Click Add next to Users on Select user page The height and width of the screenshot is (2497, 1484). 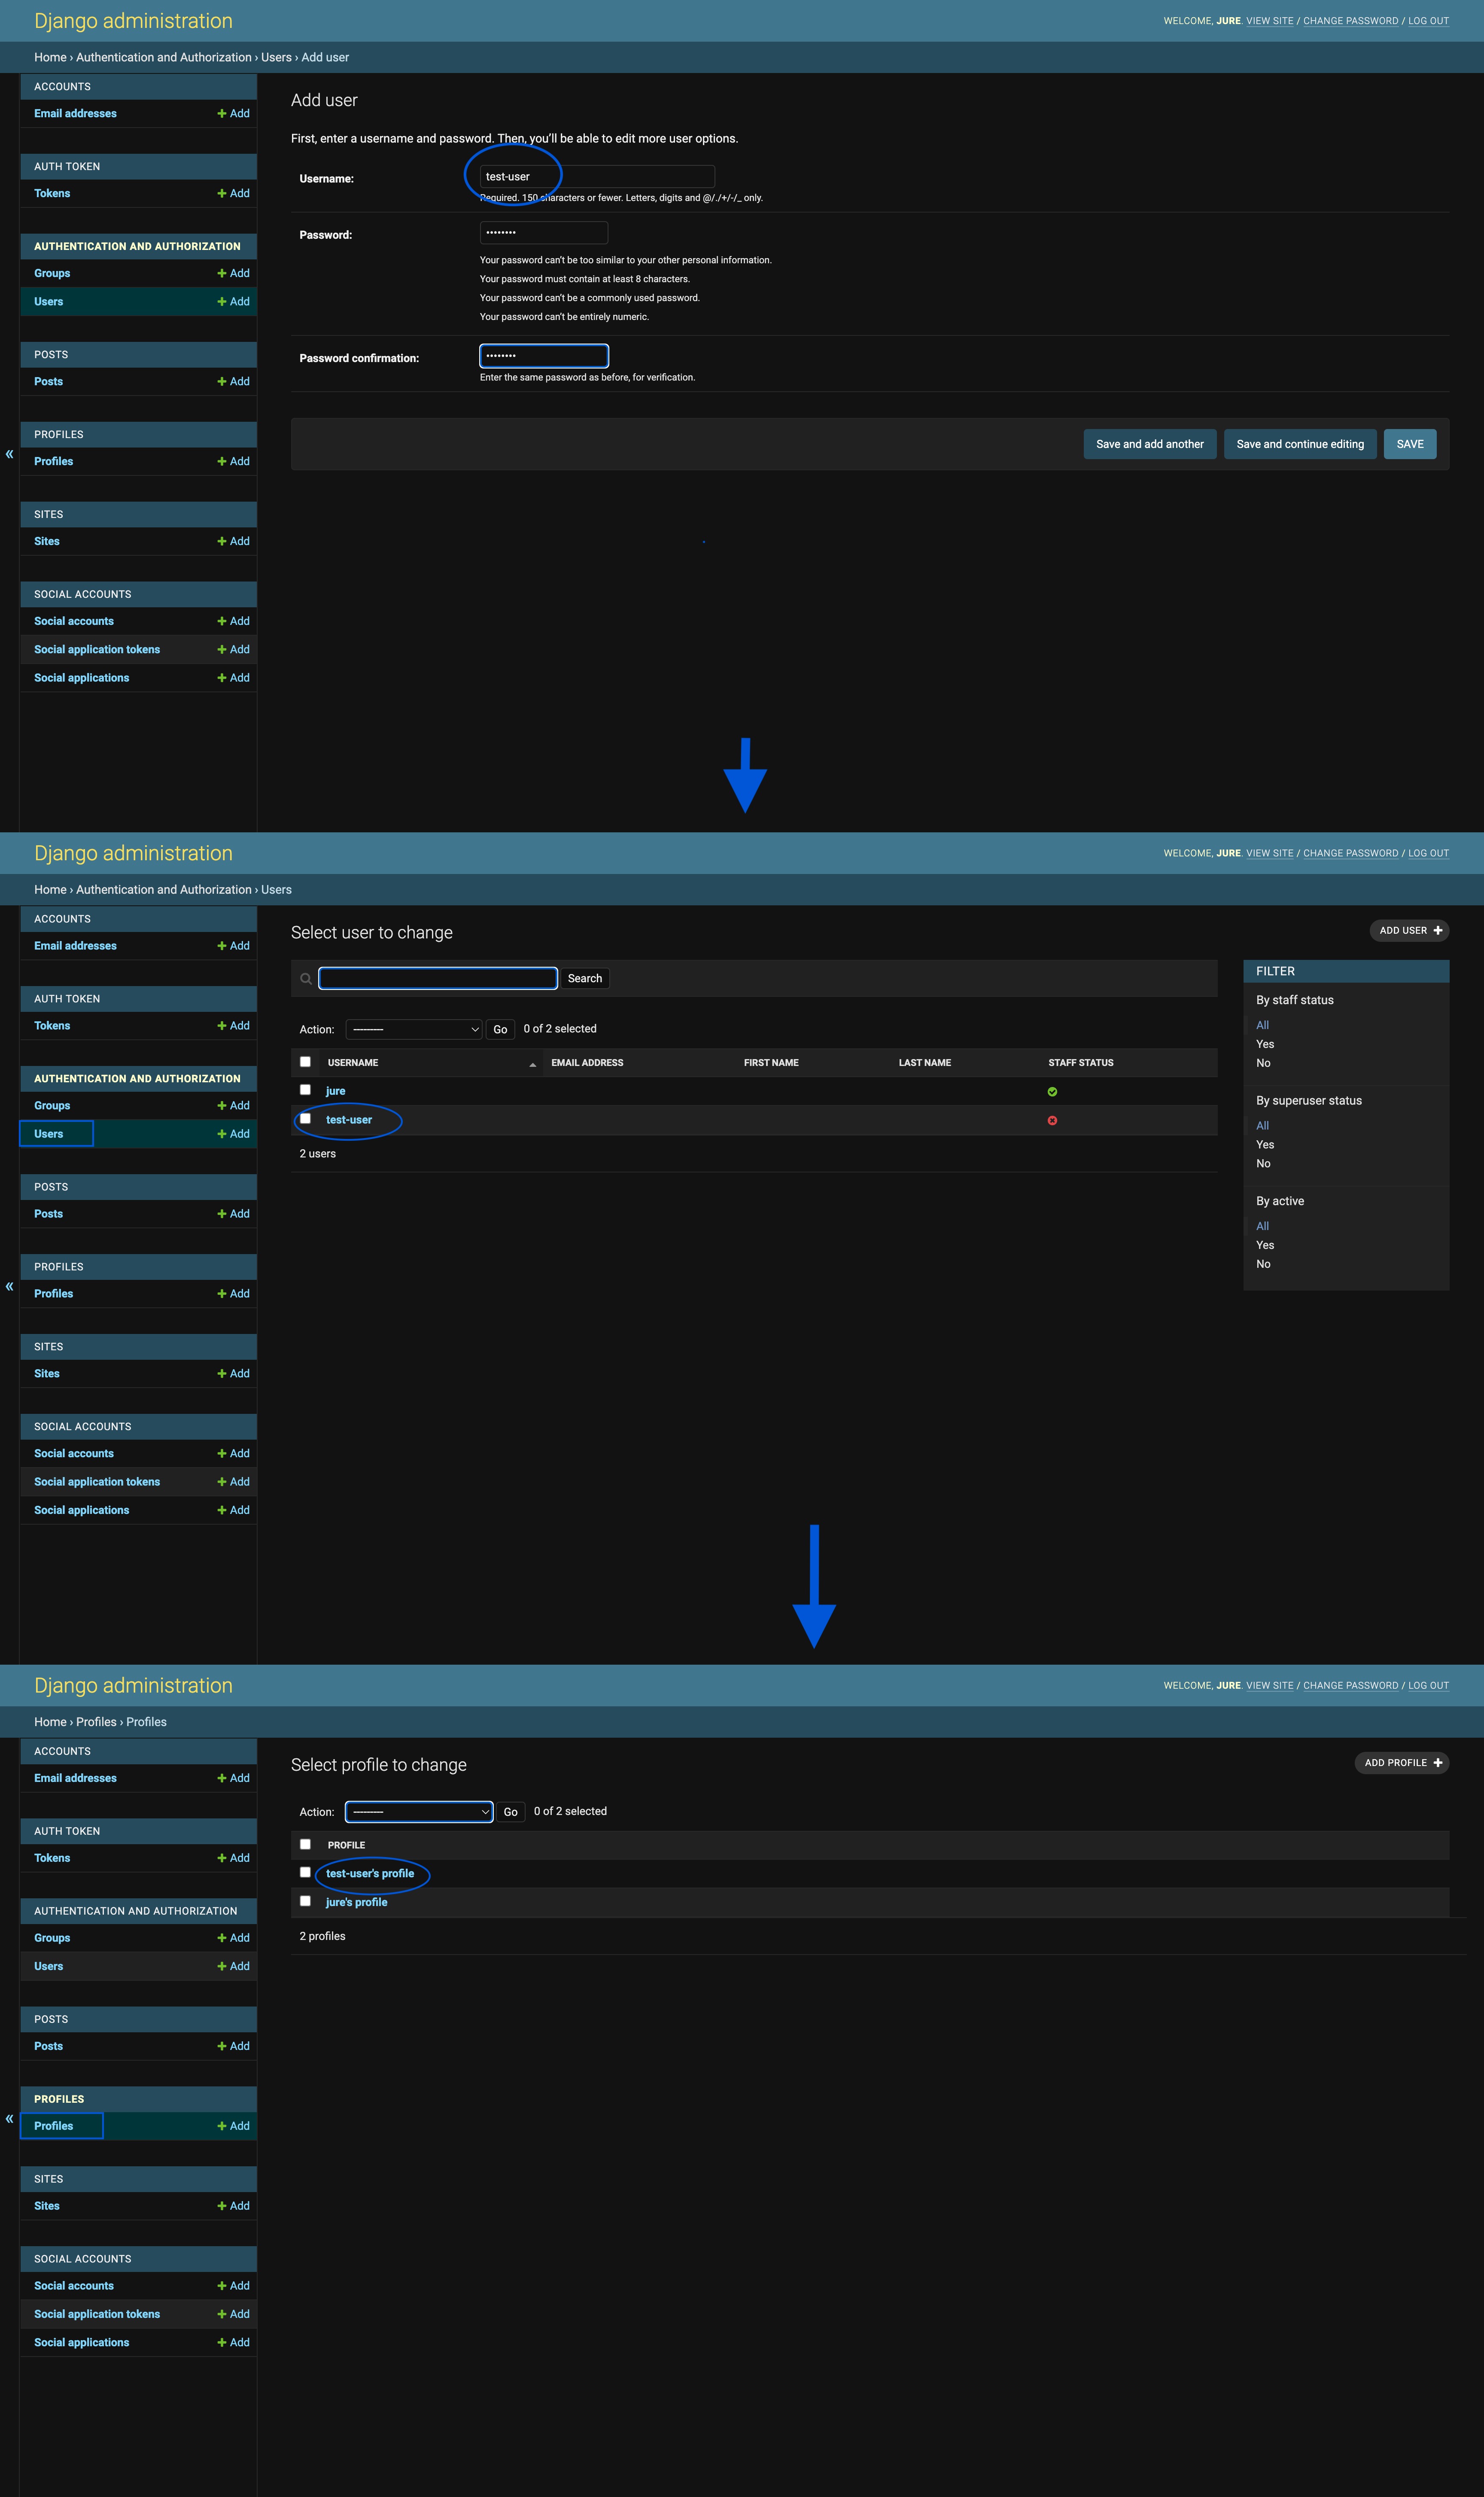234,1134
